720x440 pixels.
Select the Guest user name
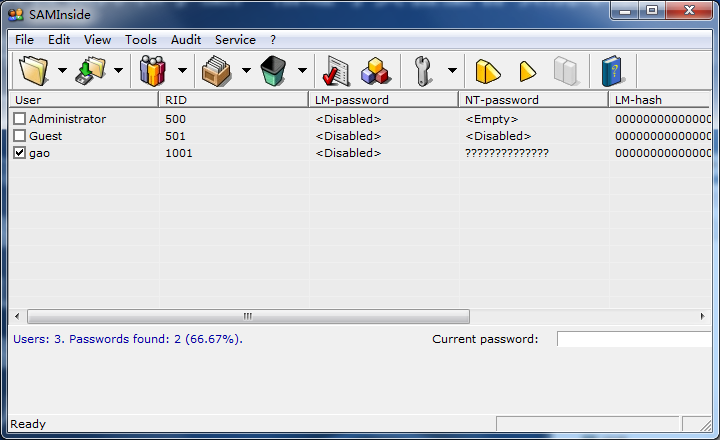45,136
